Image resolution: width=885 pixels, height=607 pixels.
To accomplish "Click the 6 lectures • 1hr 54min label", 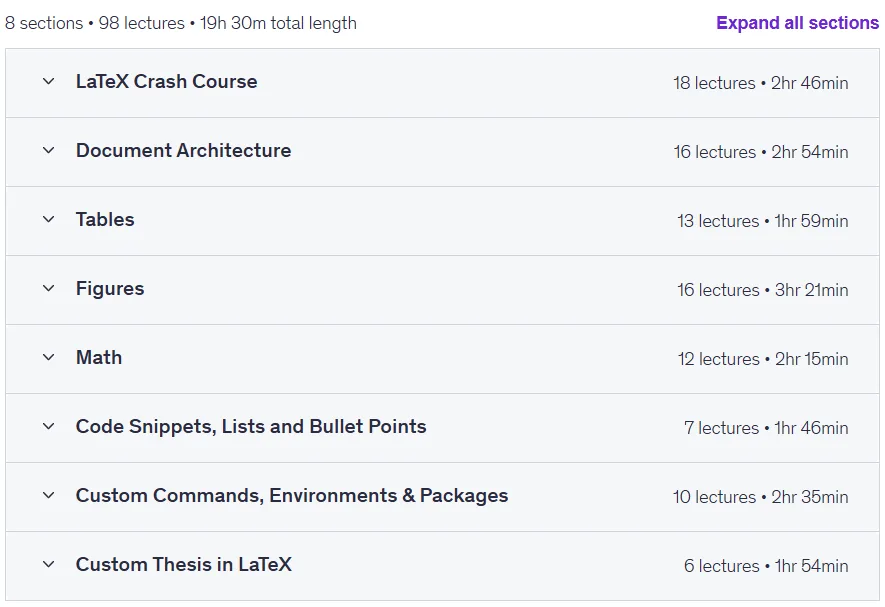I will [766, 566].
